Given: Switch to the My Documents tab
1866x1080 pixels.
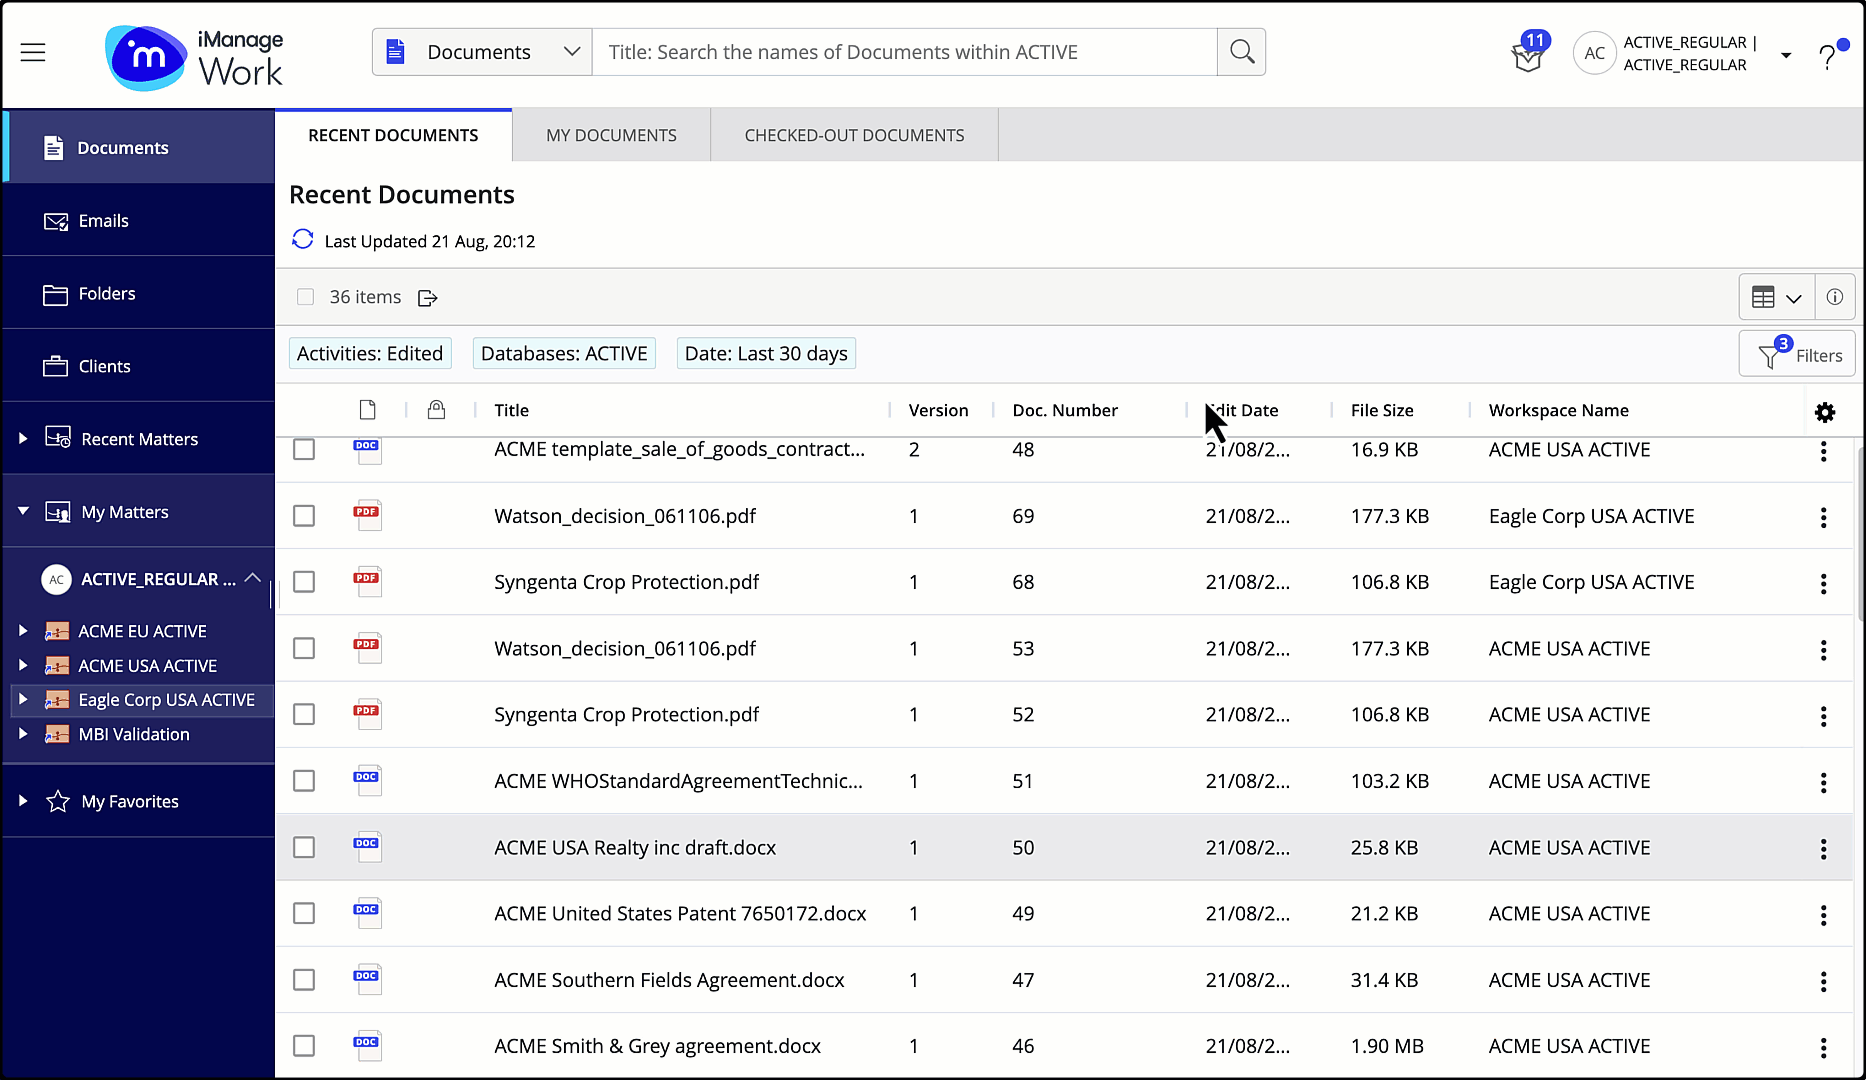Looking at the screenshot, I should (x=611, y=134).
